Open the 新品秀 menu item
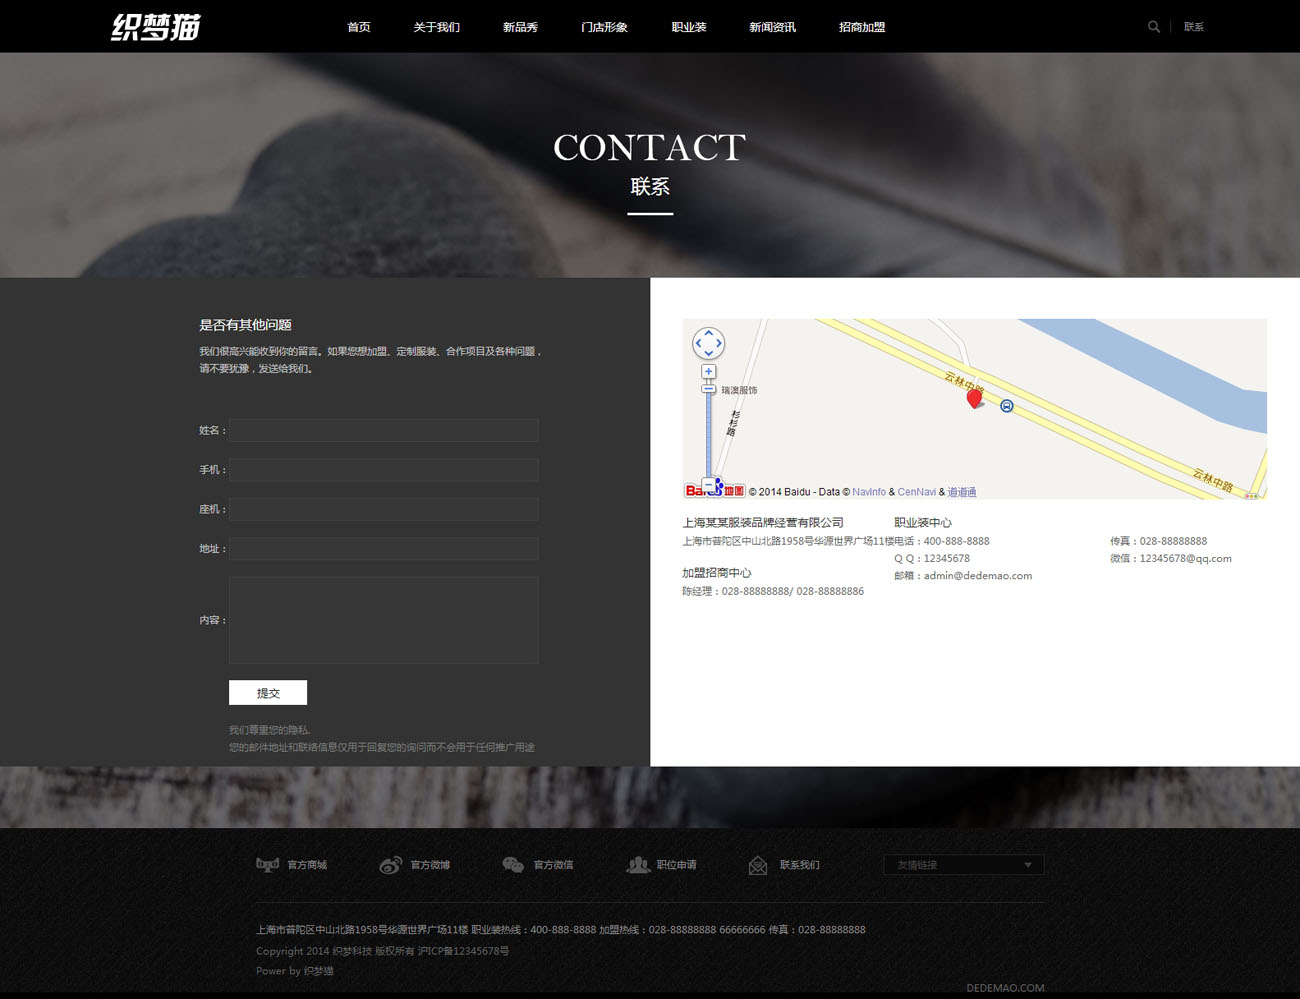 point(520,27)
